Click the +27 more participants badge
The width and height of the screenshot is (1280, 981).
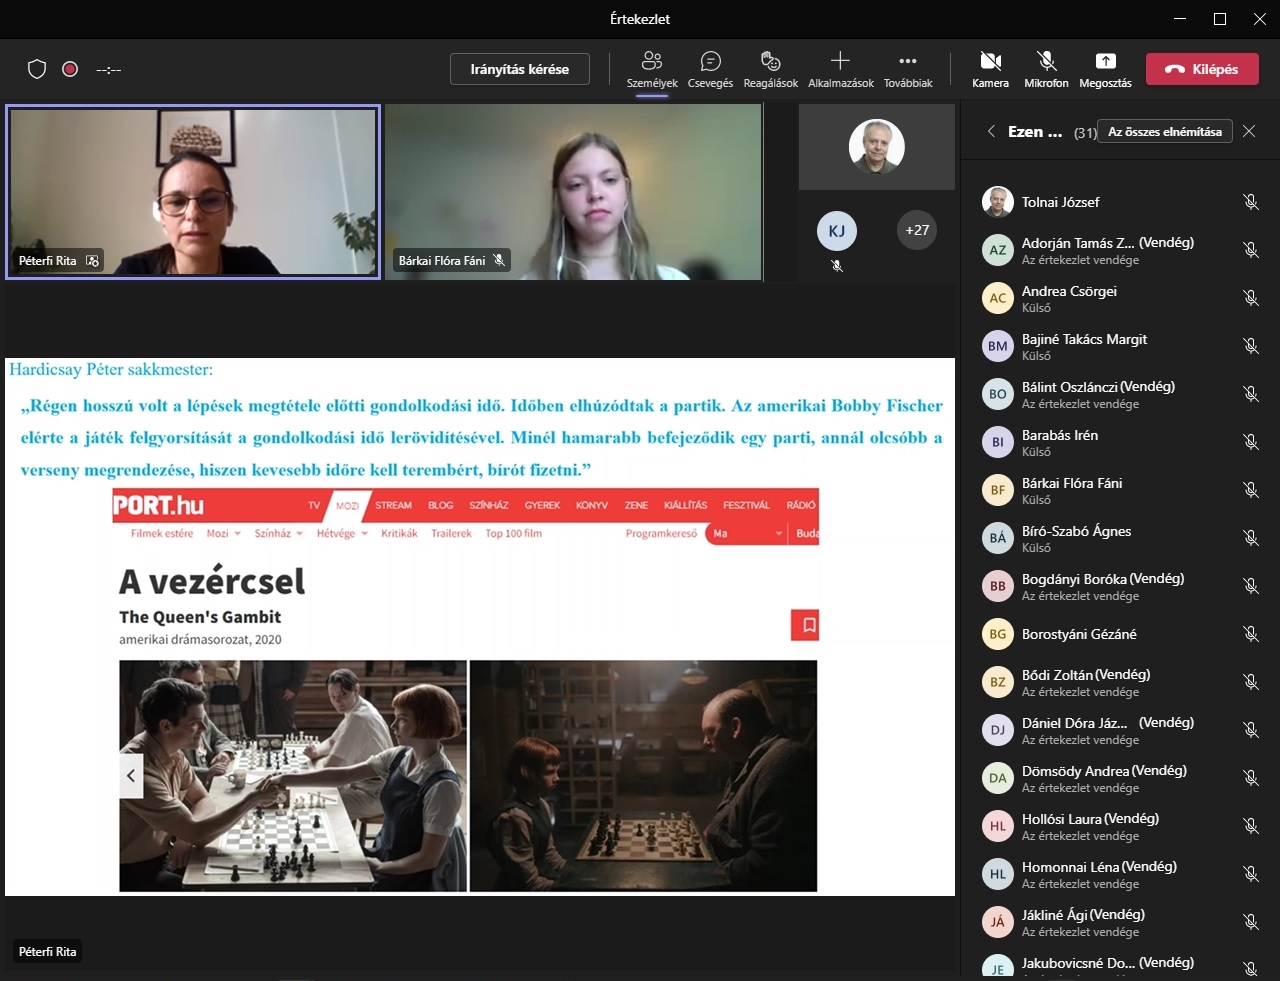click(x=917, y=230)
